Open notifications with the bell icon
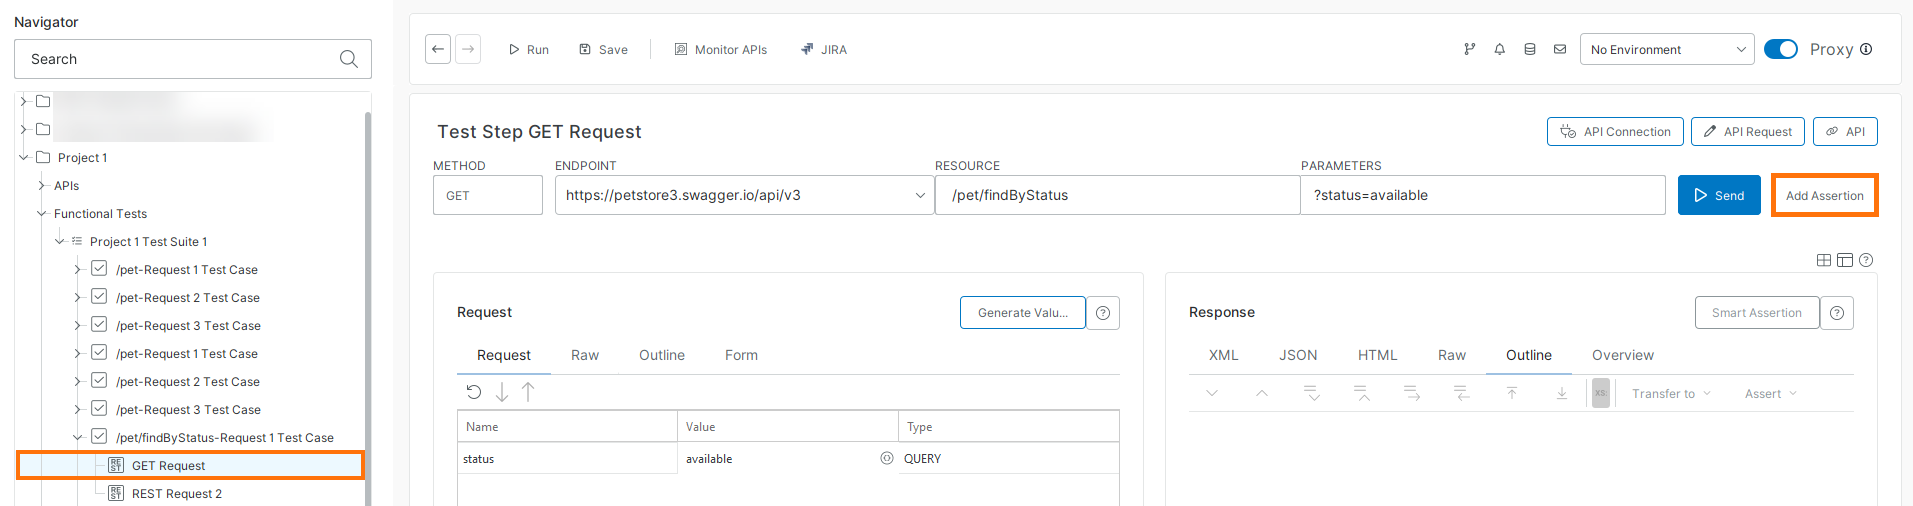 click(x=1499, y=49)
